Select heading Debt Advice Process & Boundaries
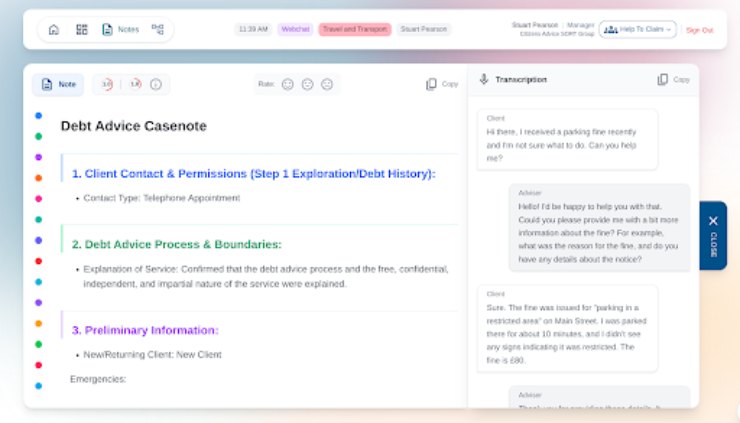This screenshot has height=423, width=740. pyautogui.click(x=177, y=245)
